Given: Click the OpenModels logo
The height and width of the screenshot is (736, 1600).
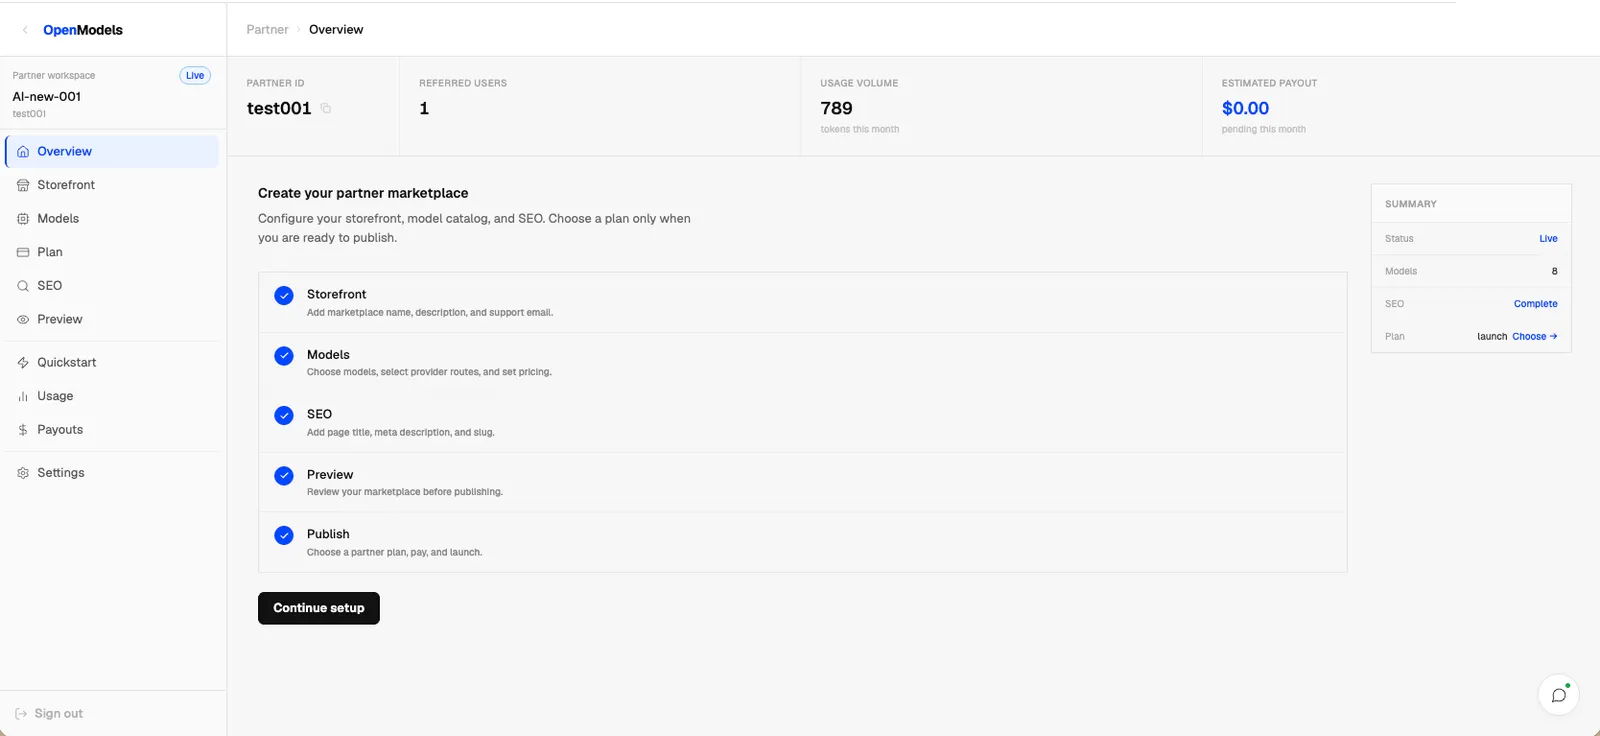Looking at the screenshot, I should click(83, 30).
